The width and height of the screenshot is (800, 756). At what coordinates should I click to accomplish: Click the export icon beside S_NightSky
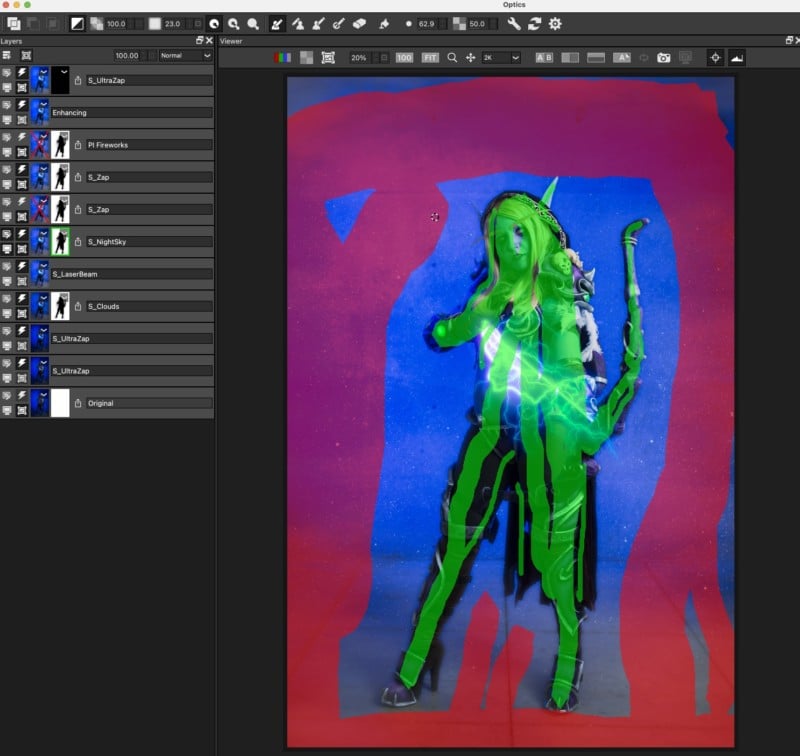point(78,242)
